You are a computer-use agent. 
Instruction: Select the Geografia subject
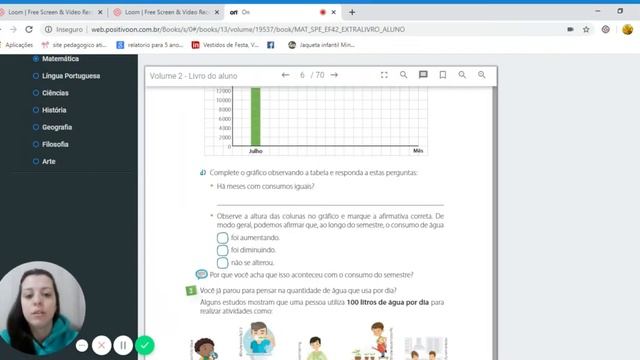52,127
